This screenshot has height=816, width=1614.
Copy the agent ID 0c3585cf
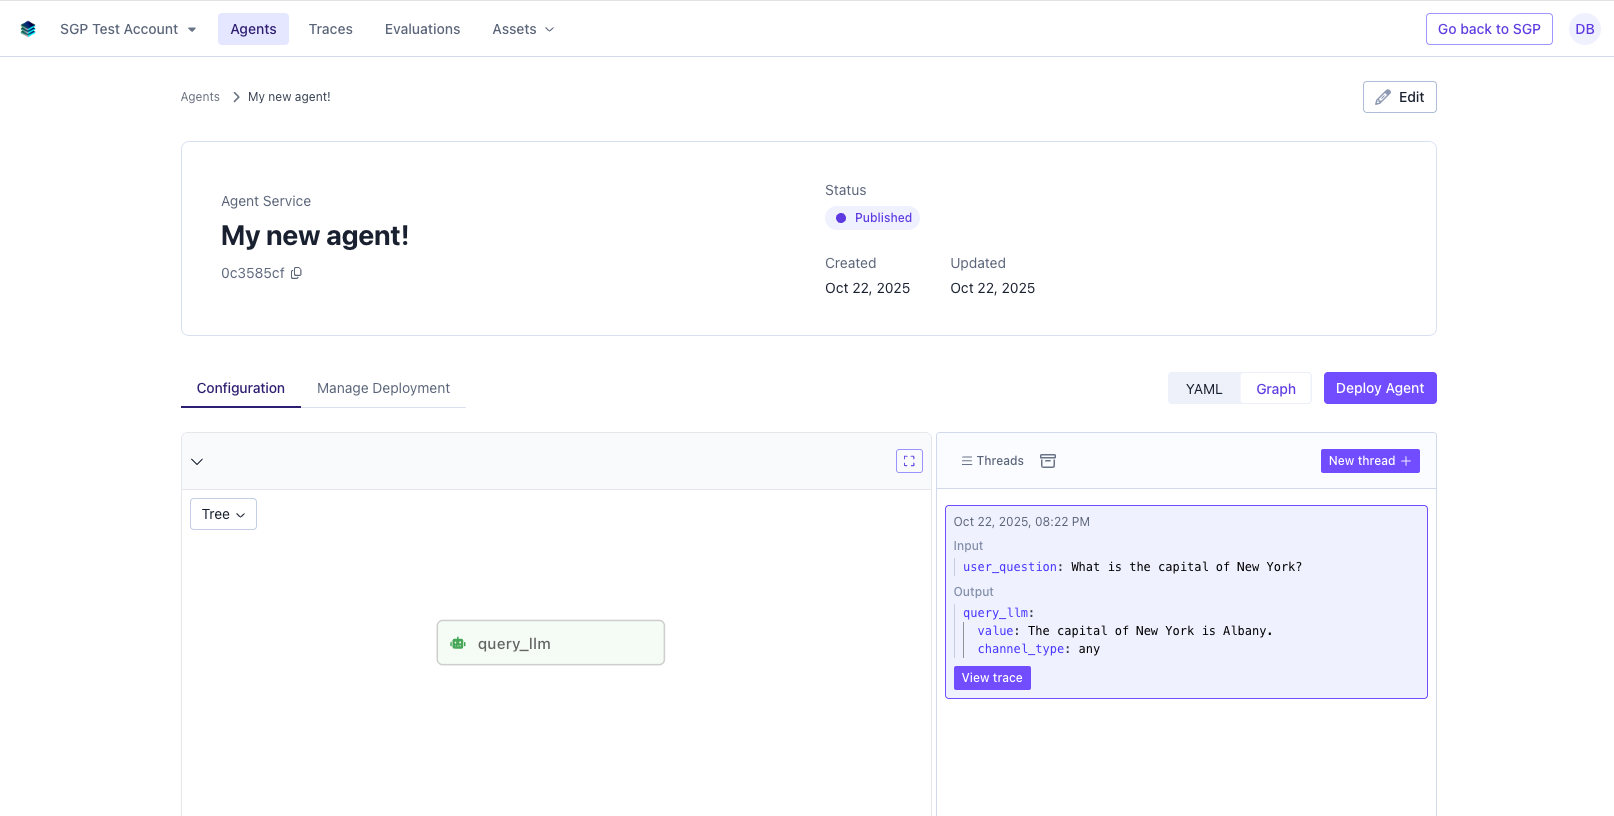click(x=296, y=273)
